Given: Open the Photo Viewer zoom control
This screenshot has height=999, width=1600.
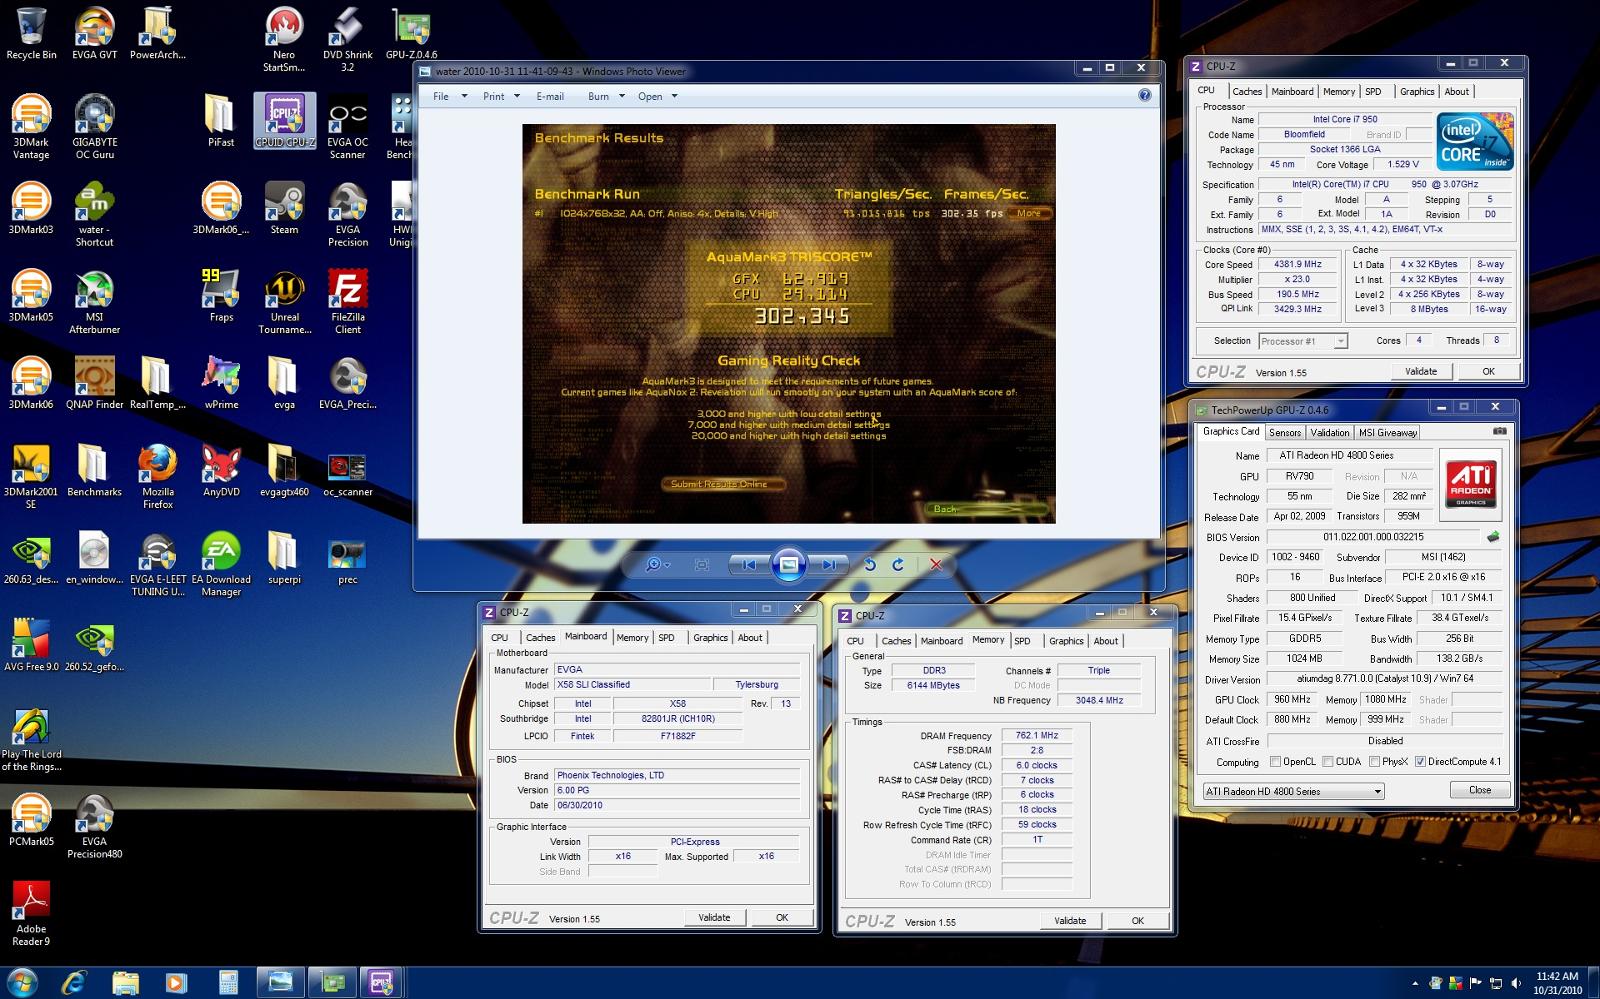Looking at the screenshot, I should (656, 565).
